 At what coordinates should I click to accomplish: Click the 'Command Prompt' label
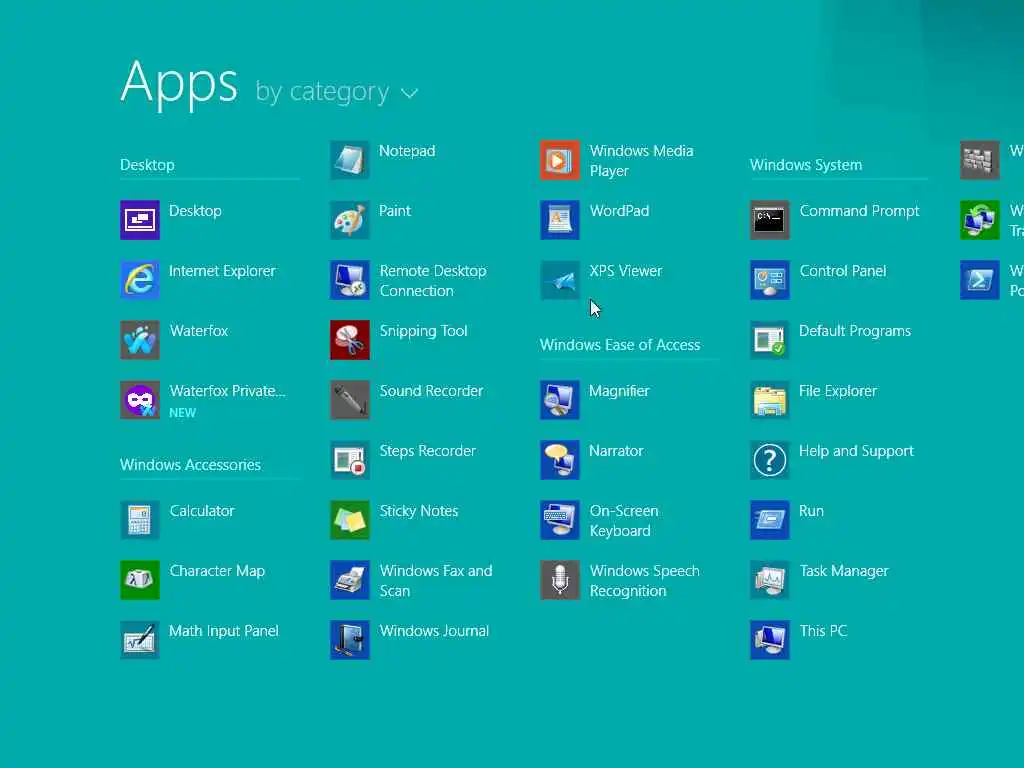tap(859, 211)
